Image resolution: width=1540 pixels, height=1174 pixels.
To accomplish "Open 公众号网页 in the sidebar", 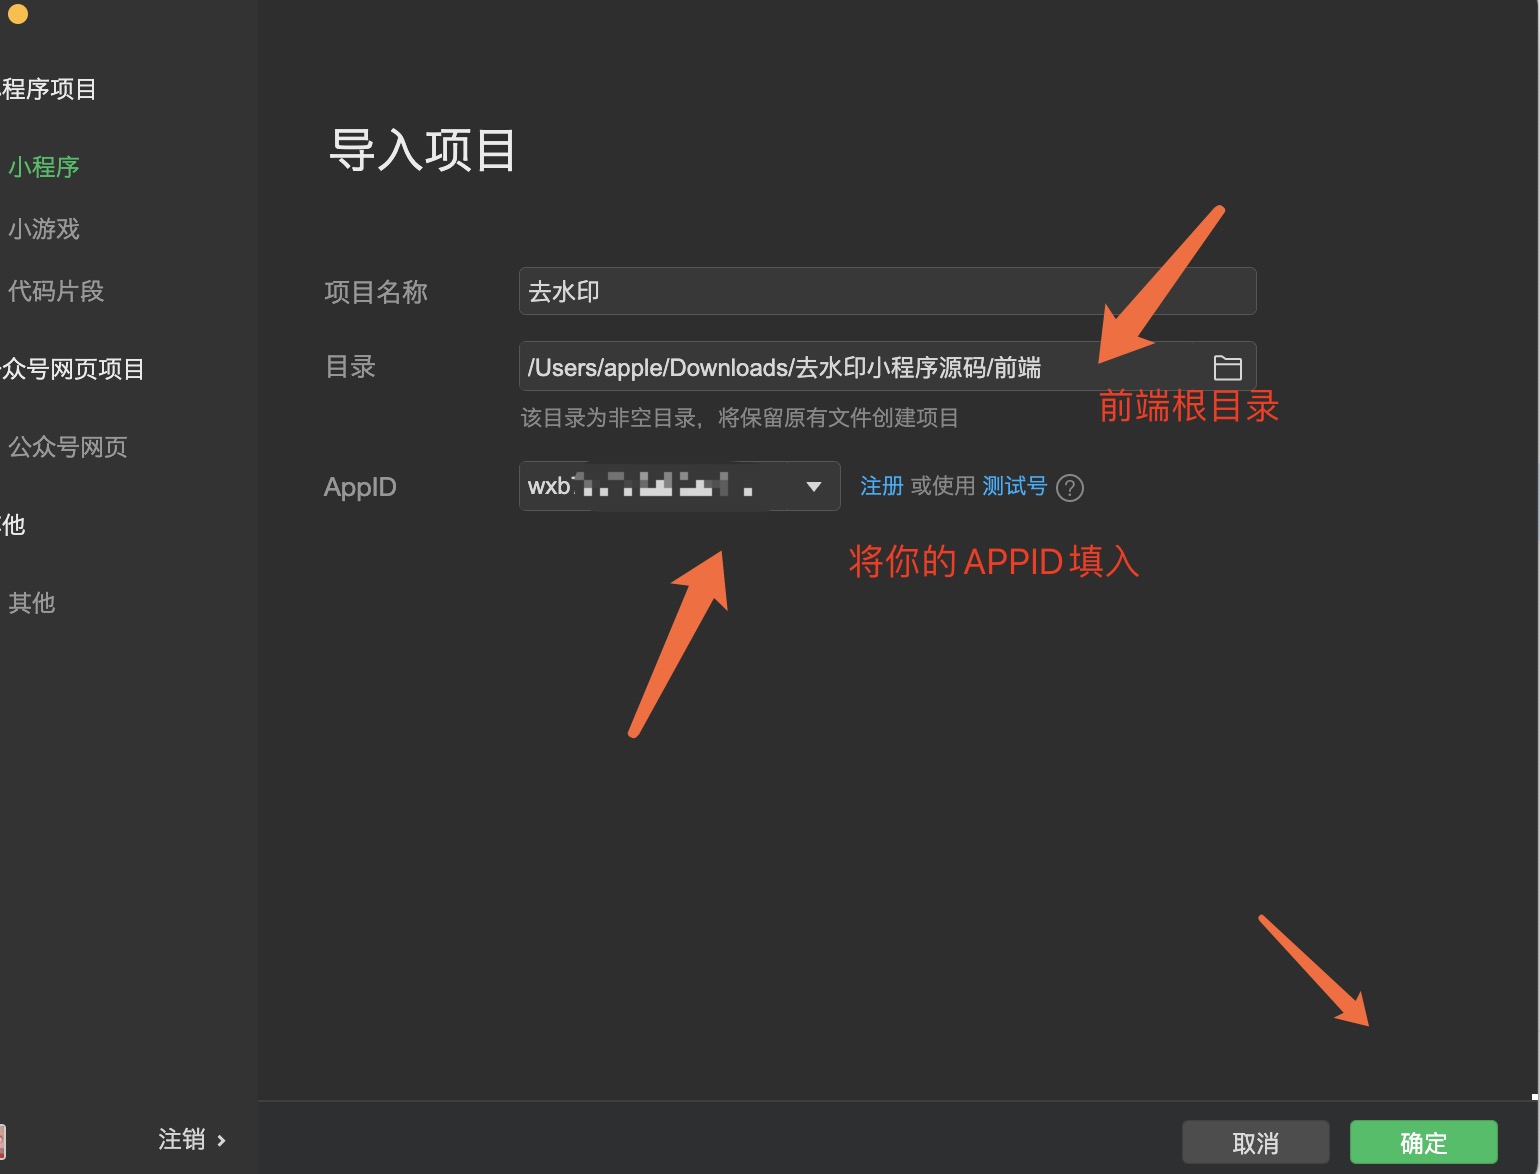I will [68, 447].
